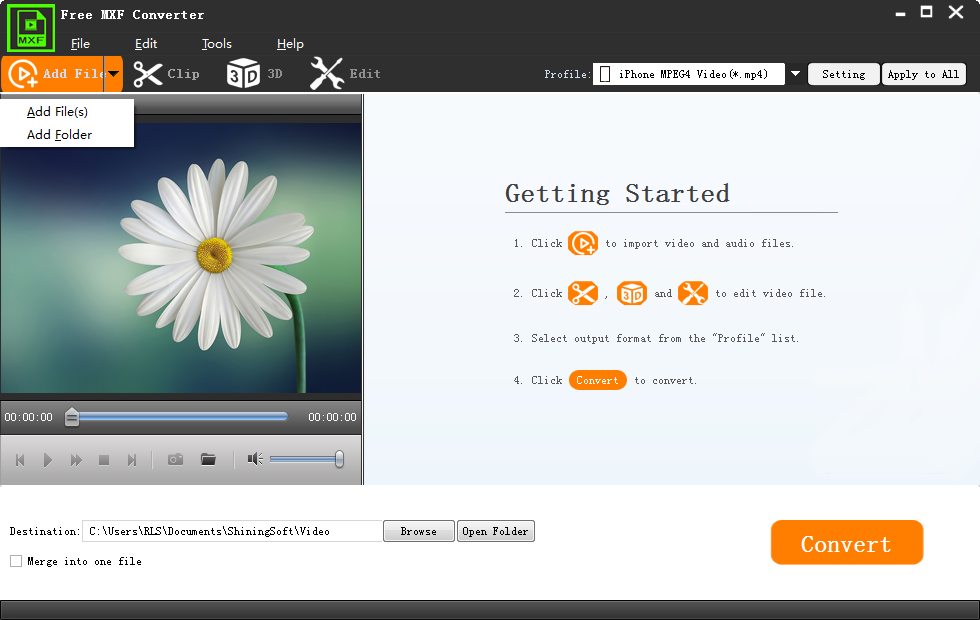980x620 pixels.
Task: Take a snapshot with camera icon
Action: (x=175, y=459)
